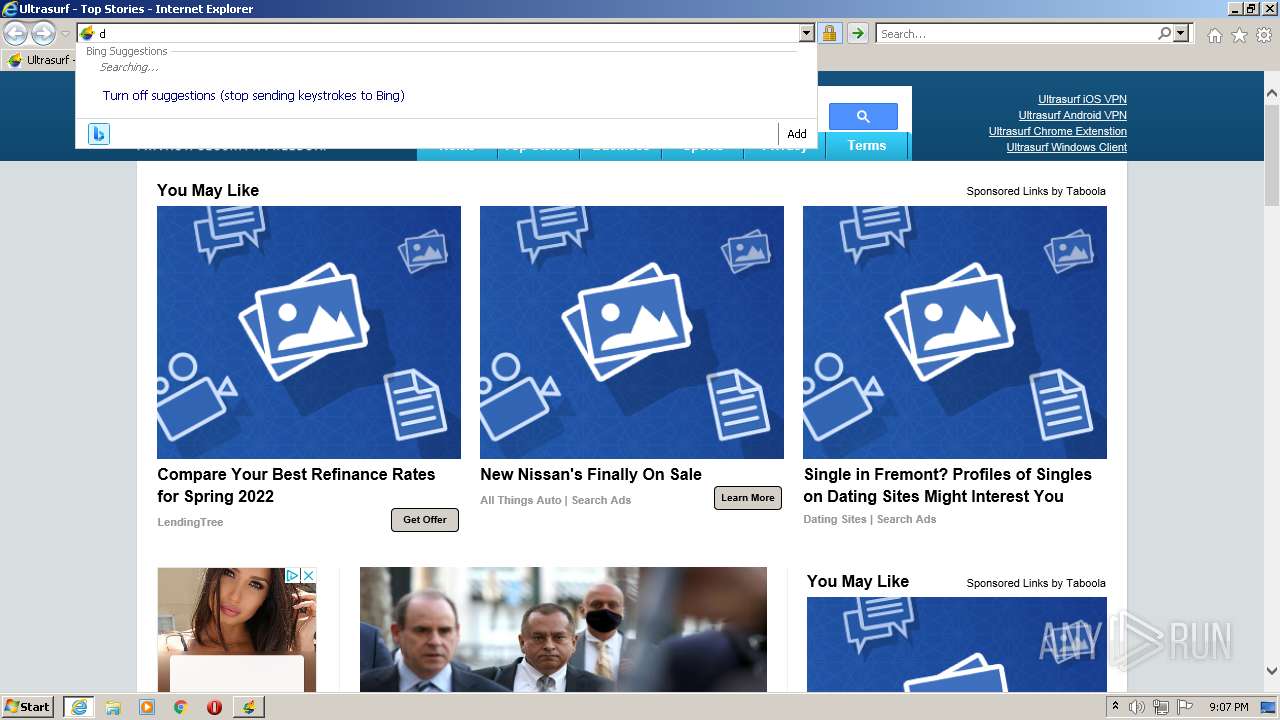Click the green Go arrow button
This screenshot has width=1280, height=720.
pyautogui.click(x=857, y=34)
